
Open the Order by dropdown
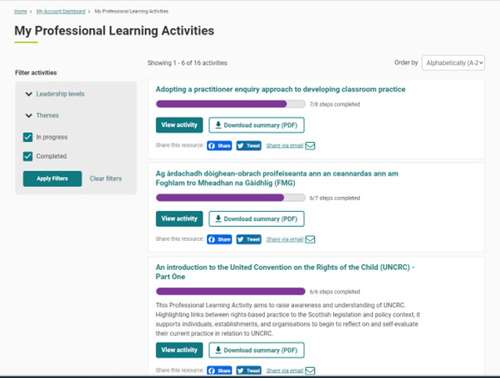tap(453, 63)
